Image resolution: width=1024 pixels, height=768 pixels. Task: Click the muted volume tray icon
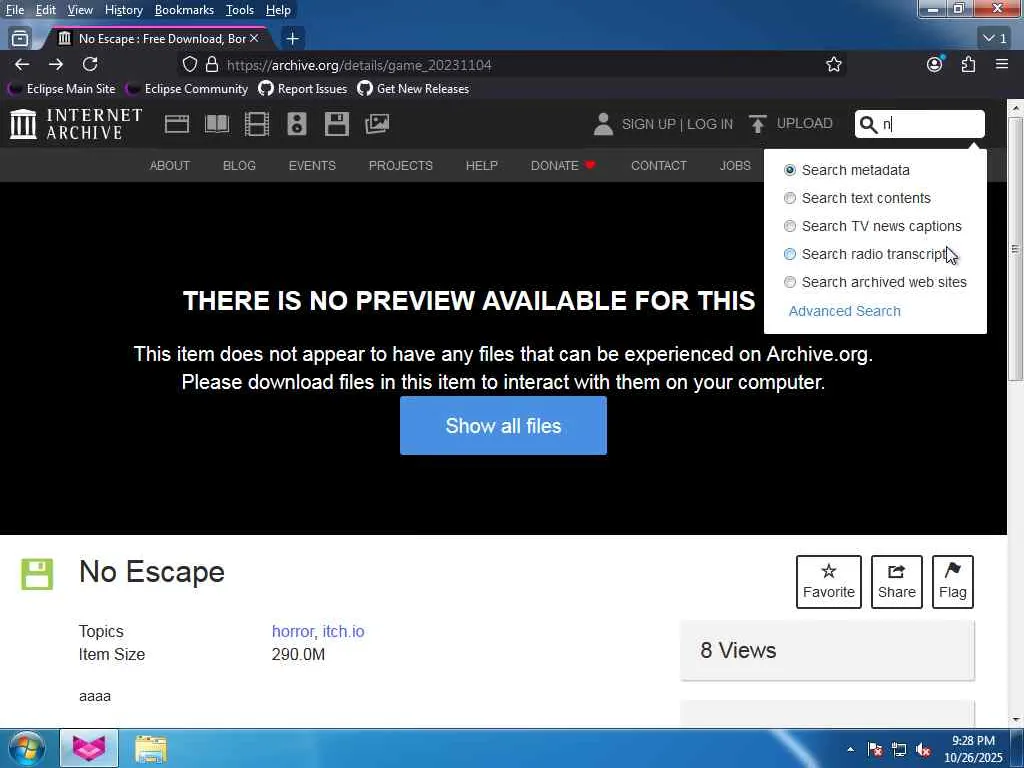pos(923,750)
